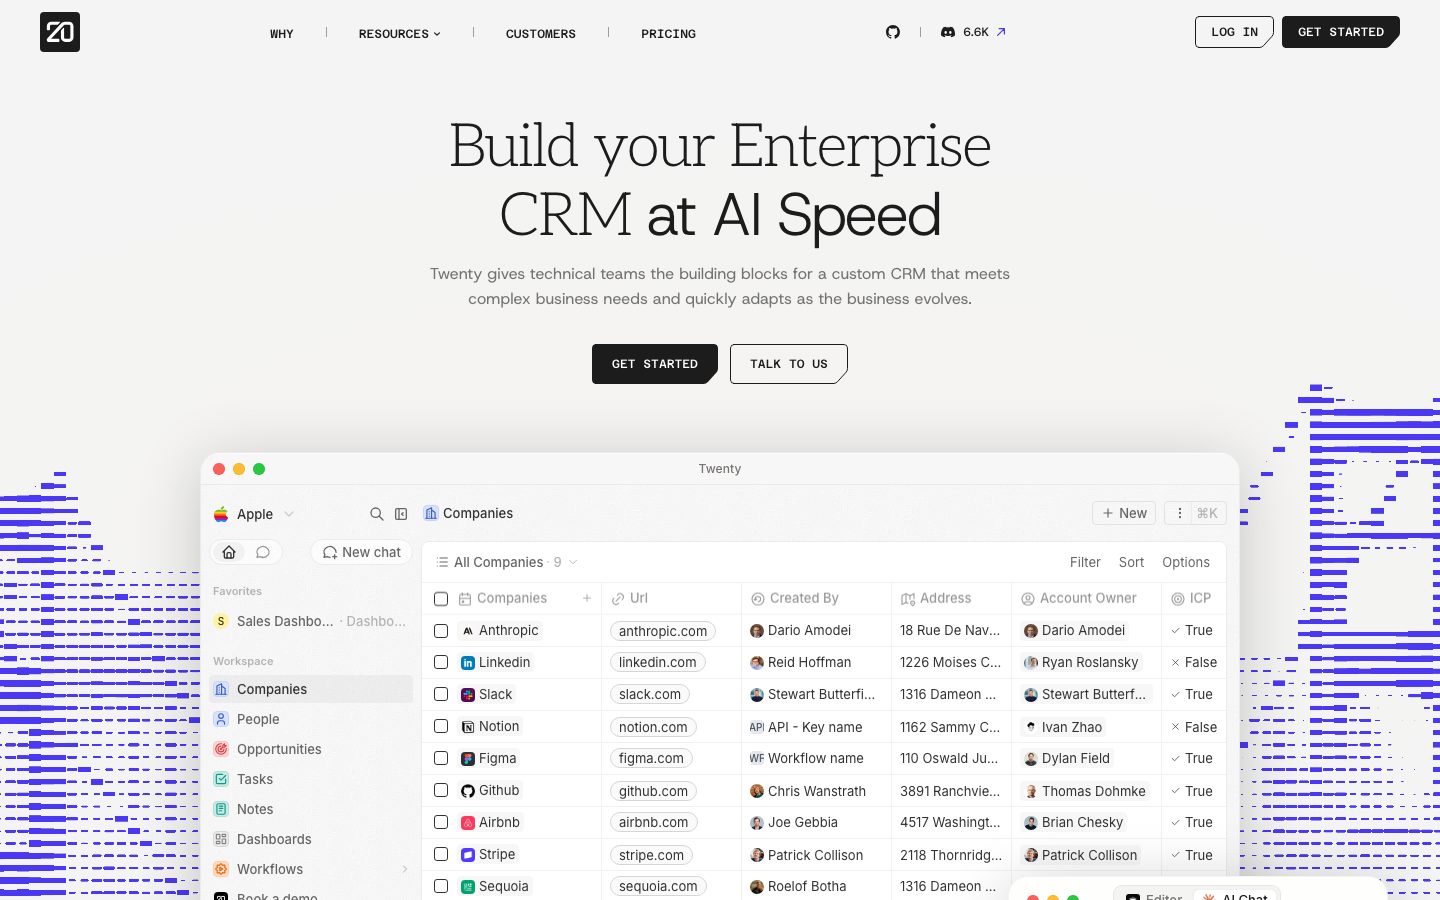The height and width of the screenshot is (900, 1440).
Task: Toggle the select-all checkbox in the table header
Action: pos(441,599)
